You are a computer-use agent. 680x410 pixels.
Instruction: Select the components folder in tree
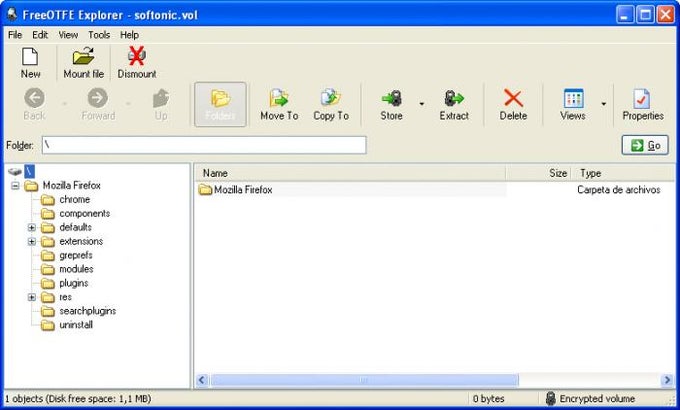pos(85,213)
